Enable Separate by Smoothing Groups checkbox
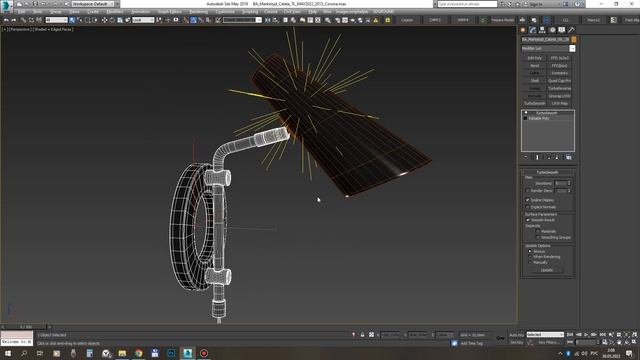Viewport: 640px width, 360px height. pyautogui.click(x=538, y=237)
